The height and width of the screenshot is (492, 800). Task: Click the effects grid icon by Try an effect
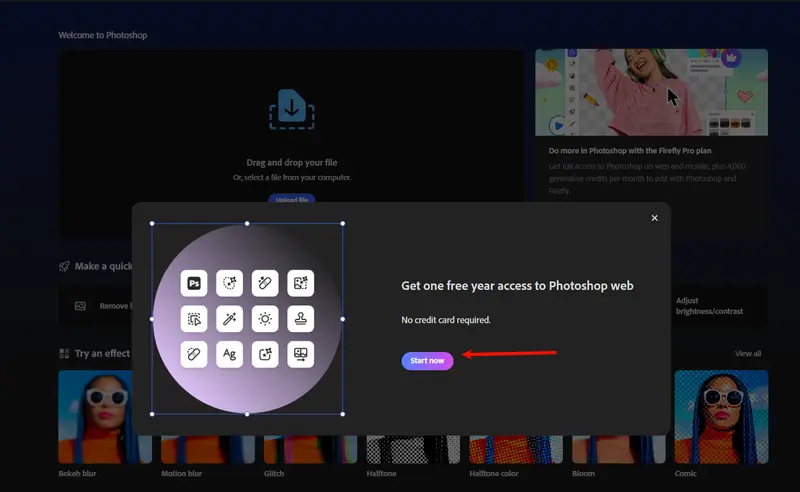tap(64, 353)
